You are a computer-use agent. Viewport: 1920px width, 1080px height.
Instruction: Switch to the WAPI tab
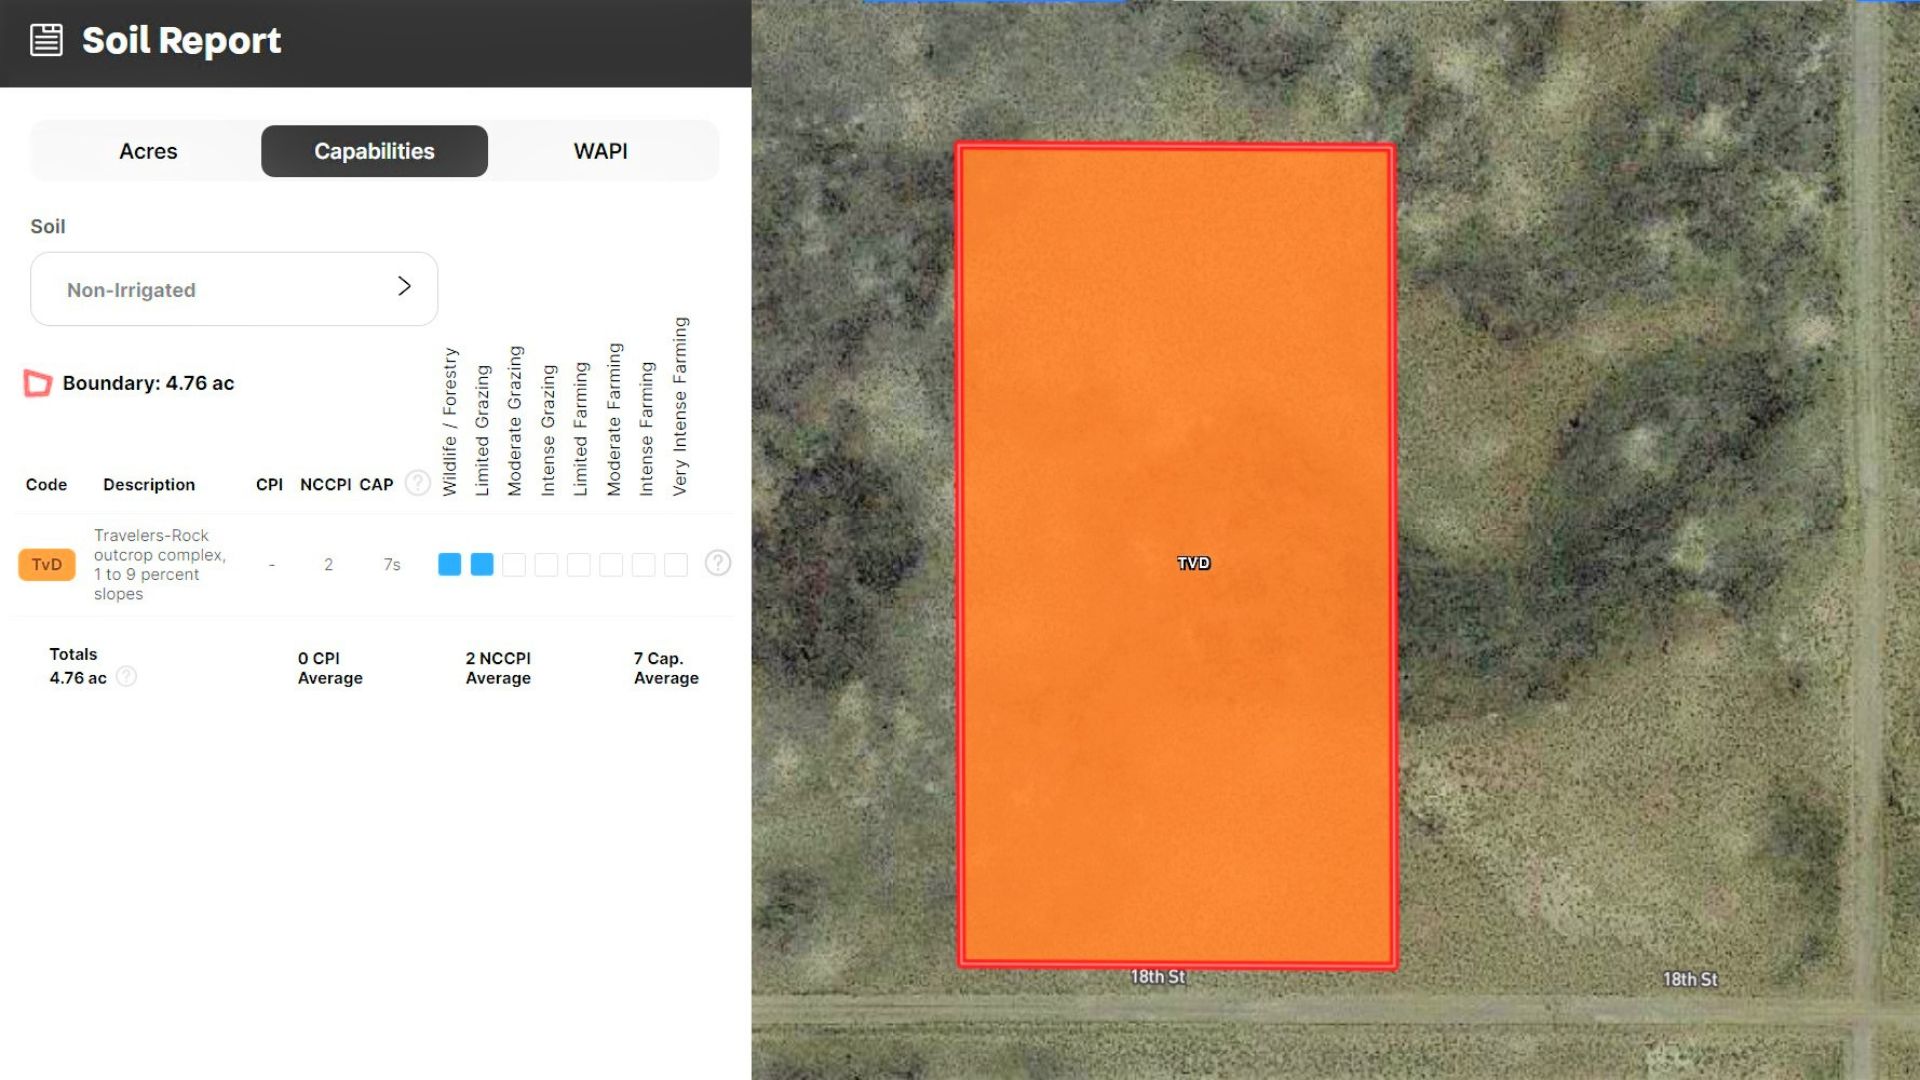coord(600,151)
